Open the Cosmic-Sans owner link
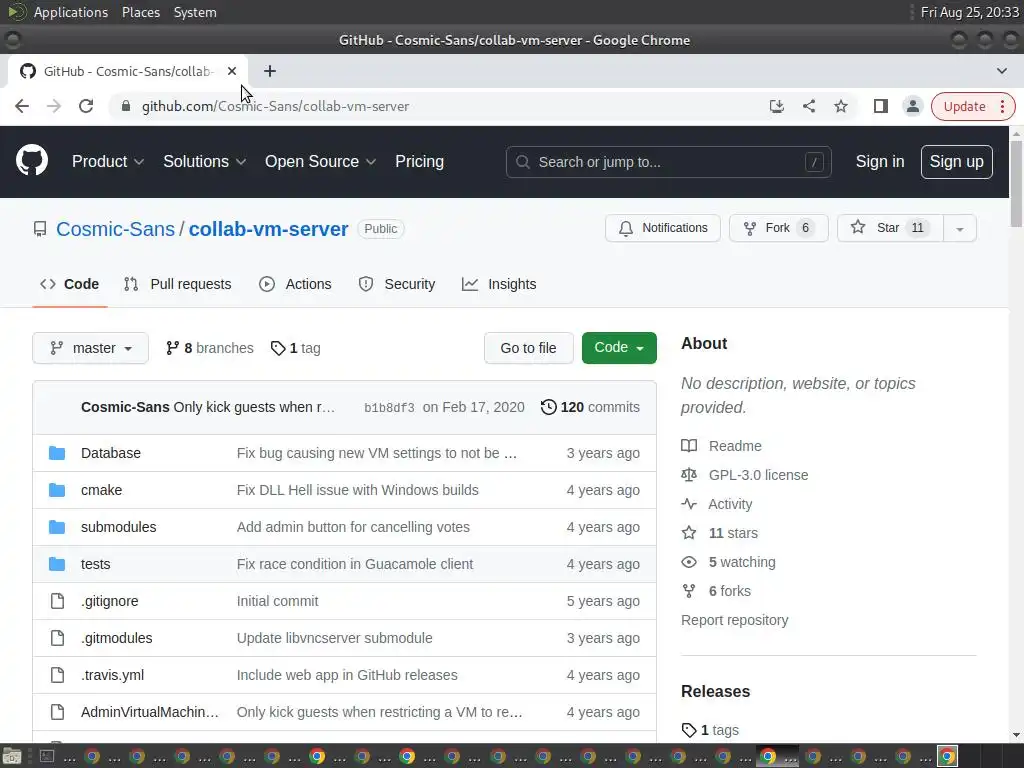Screen dimensions: 1024x768 (116, 229)
